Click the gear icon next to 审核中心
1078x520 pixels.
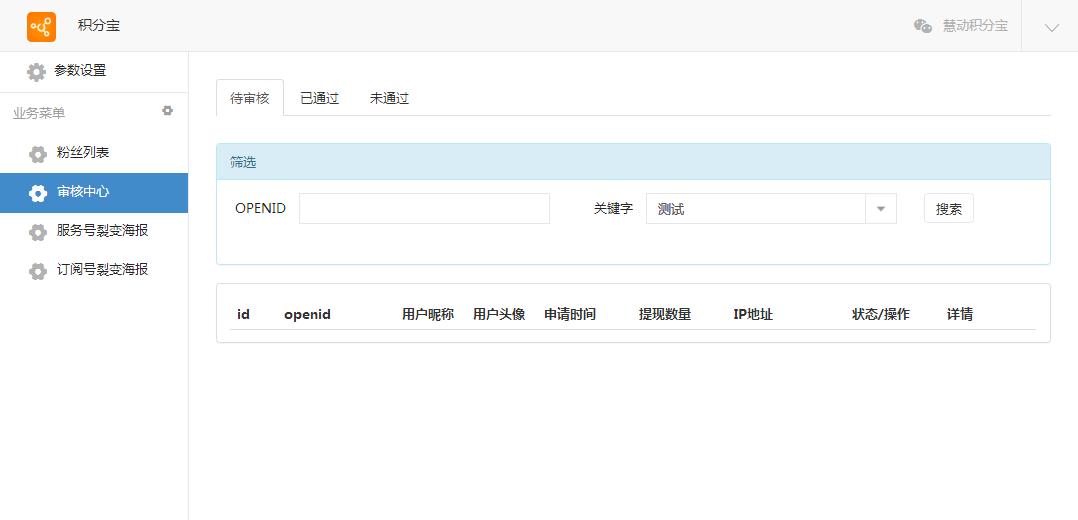[x=38, y=193]
